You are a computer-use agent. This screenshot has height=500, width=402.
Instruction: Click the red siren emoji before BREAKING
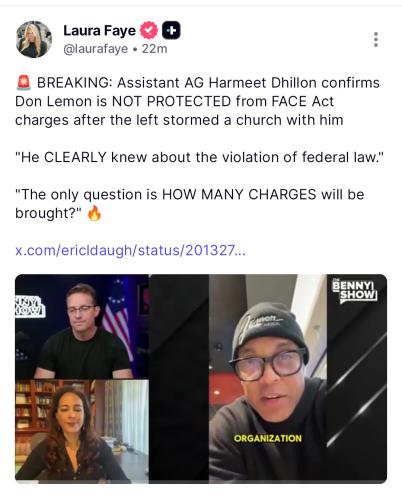[x=24, y=83]
